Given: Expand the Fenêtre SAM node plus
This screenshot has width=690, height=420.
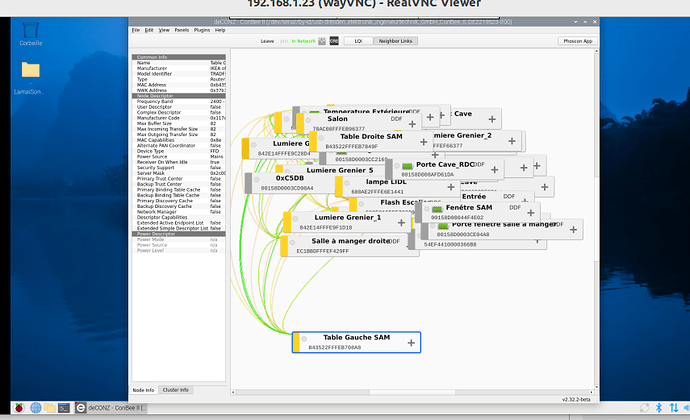Looking at the screenshot, I should pyautogui.click(x=531, y=213).
